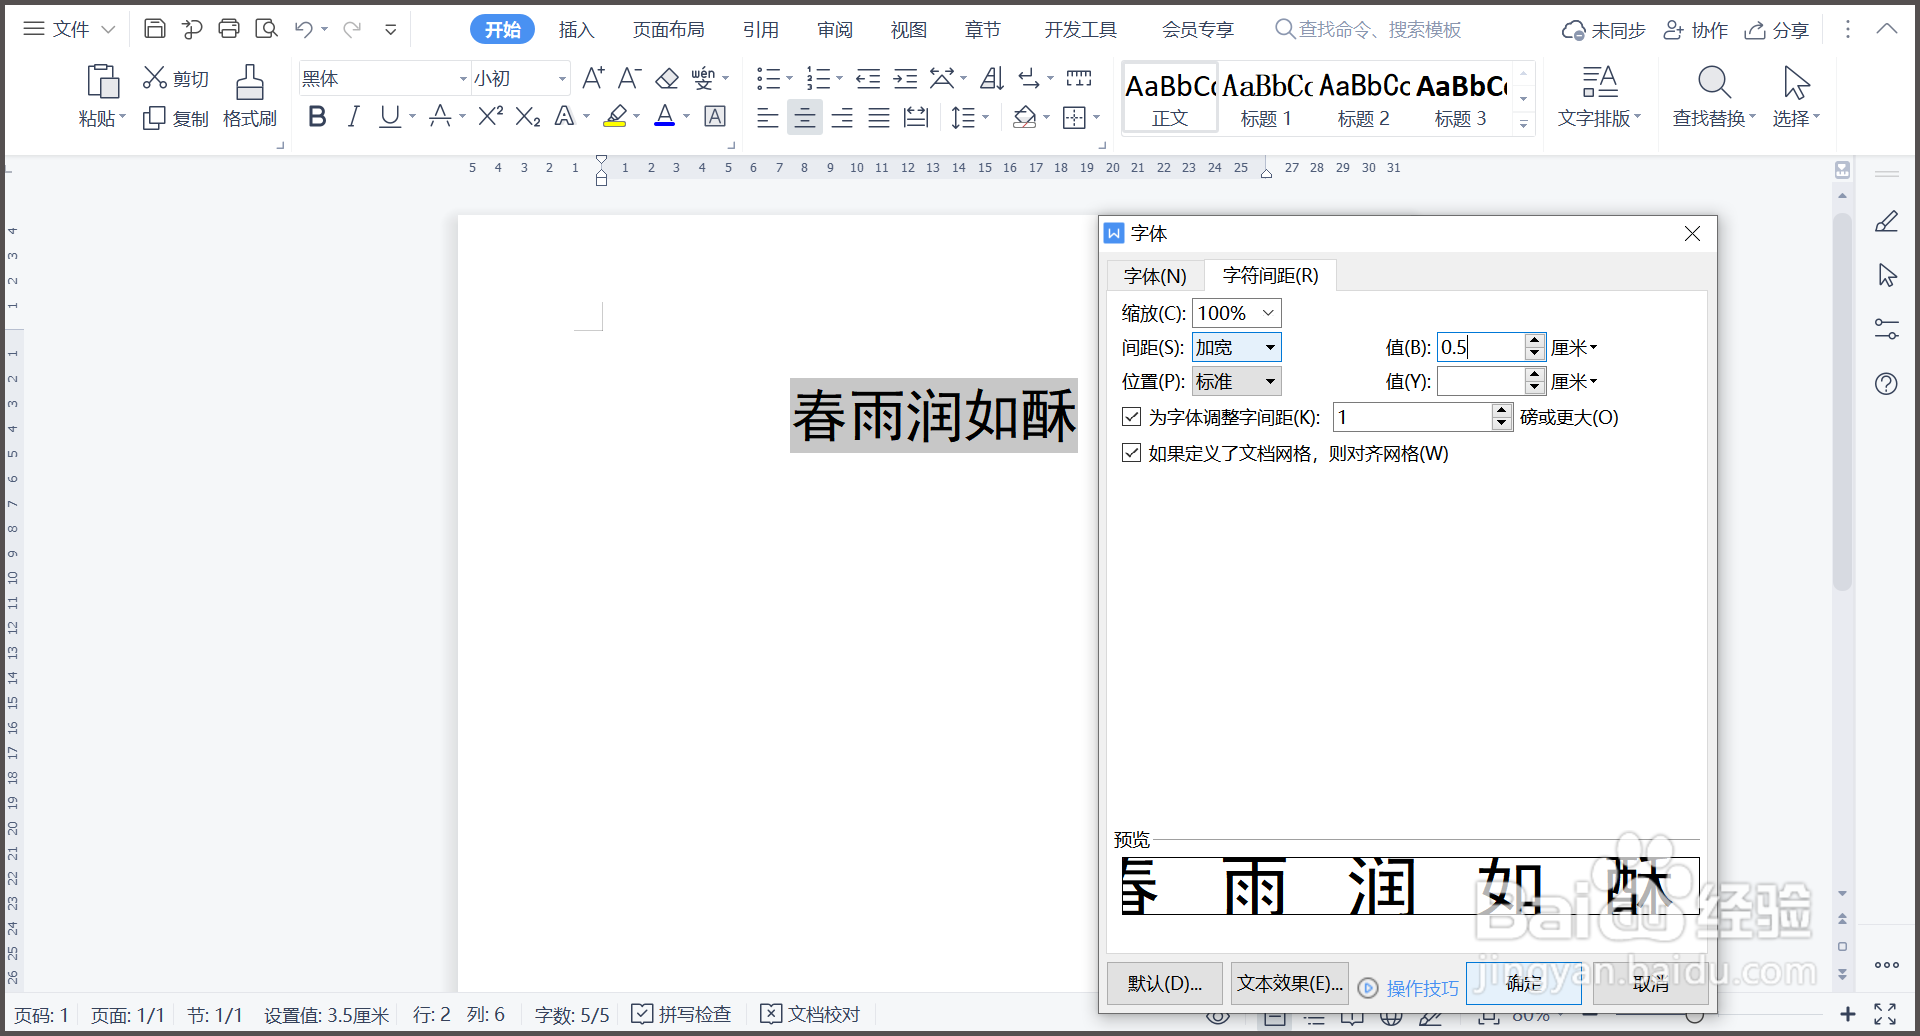
Task: Open the 插入 ribbon tab
Action: point(576,29)
